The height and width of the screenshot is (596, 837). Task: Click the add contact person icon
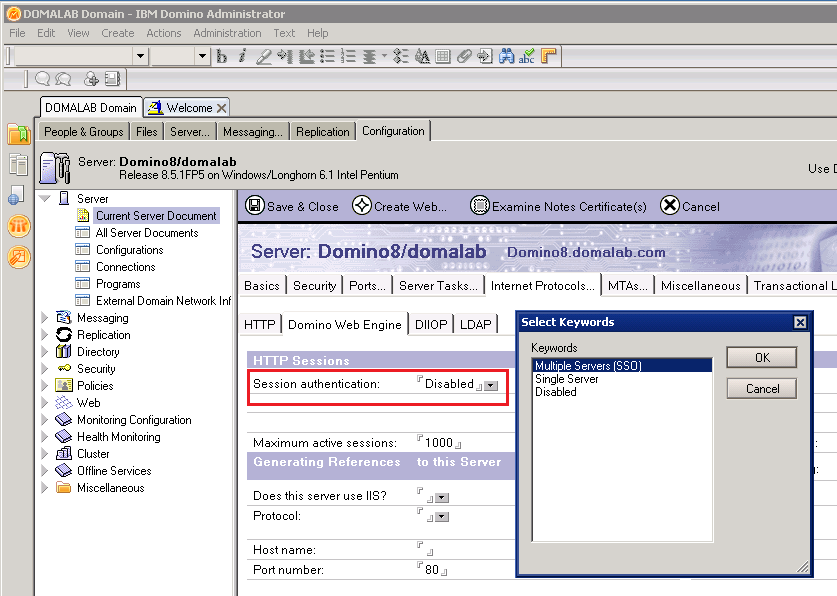pyautogui.click(x=91, y=79)
